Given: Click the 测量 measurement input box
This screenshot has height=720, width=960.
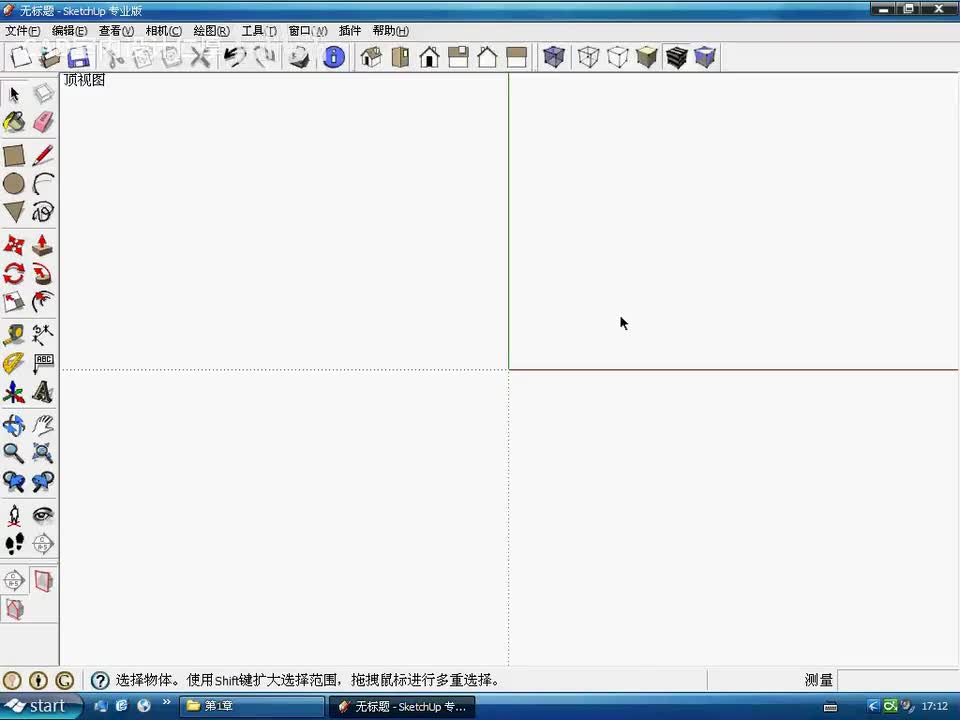Looking at the screenshot, I should pyautogui.click(x=898, y=680).
